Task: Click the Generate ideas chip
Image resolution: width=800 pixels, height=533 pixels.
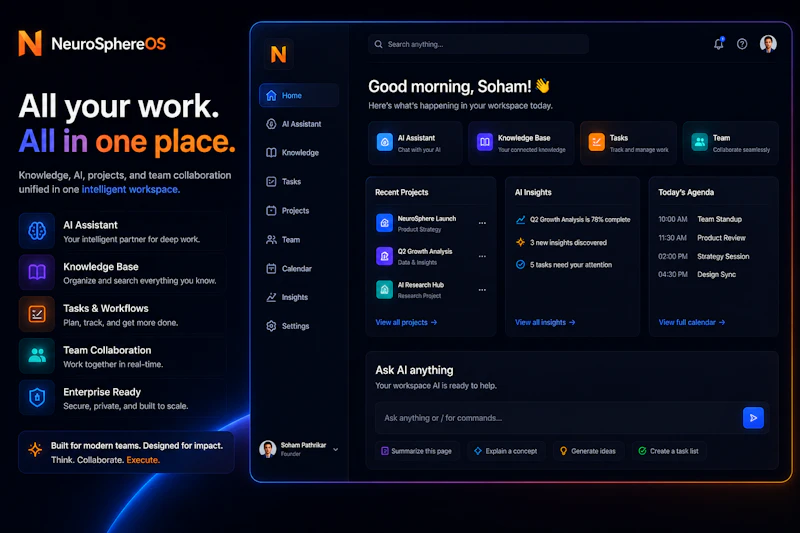Action: click(x=588, y=451)
